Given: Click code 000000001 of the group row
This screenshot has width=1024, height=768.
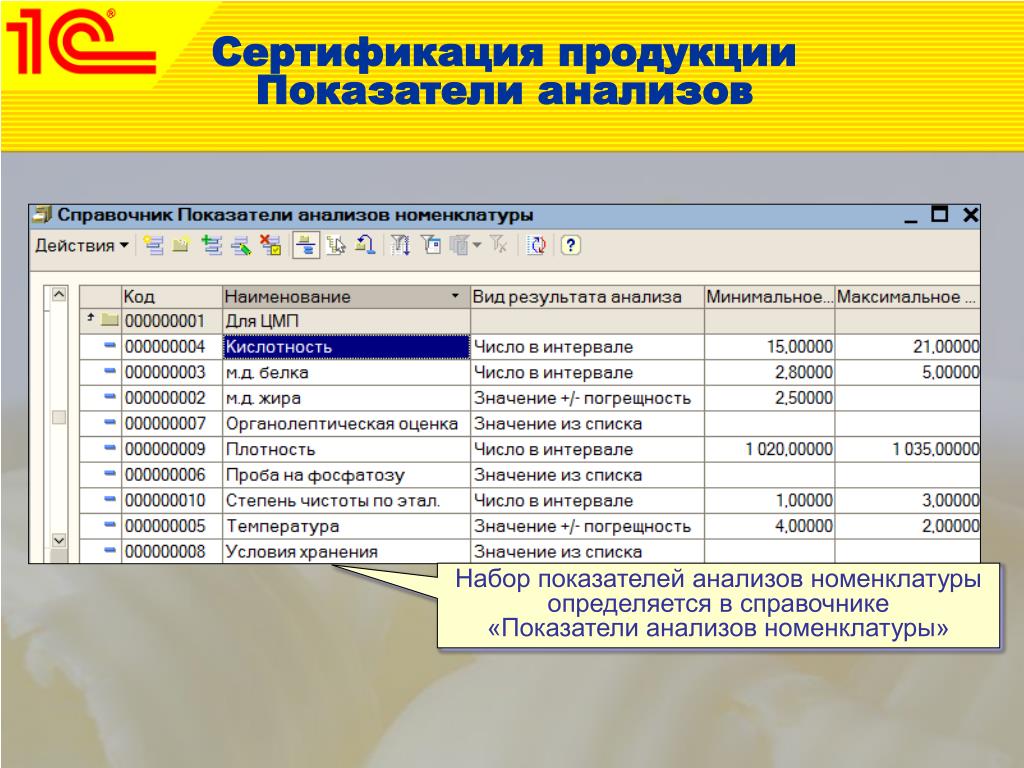Looking at the screenshot, I should tap(165, 321).
